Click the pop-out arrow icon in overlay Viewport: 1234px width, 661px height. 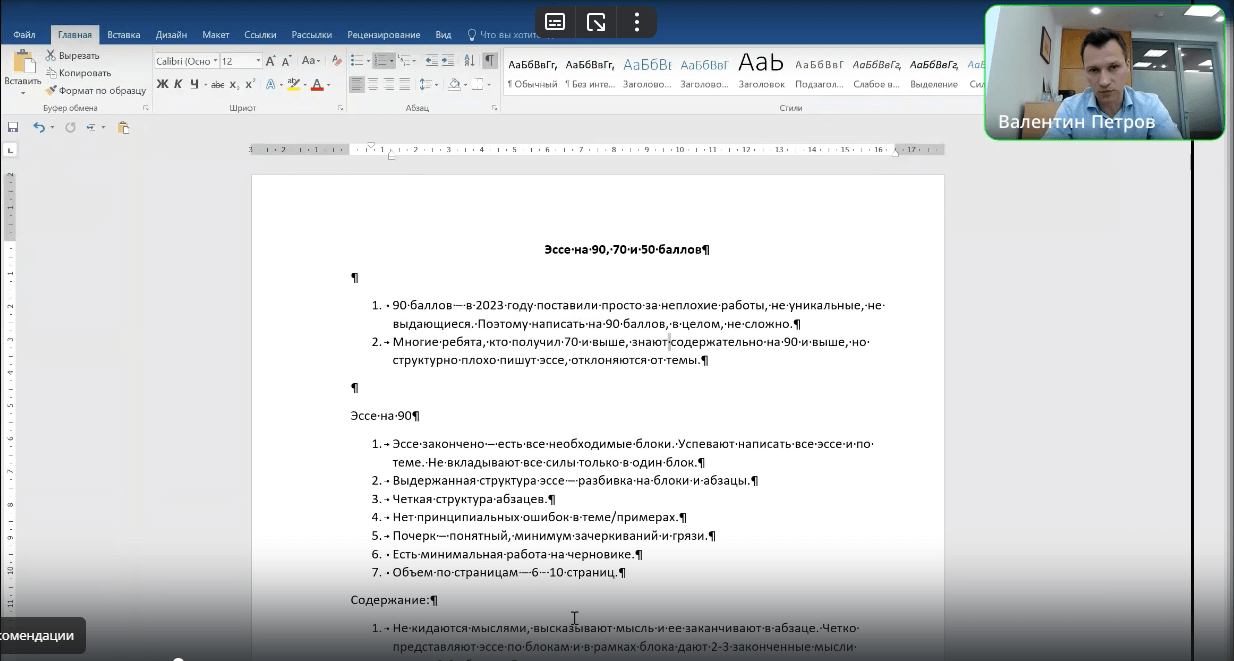(x=596, y=22)
